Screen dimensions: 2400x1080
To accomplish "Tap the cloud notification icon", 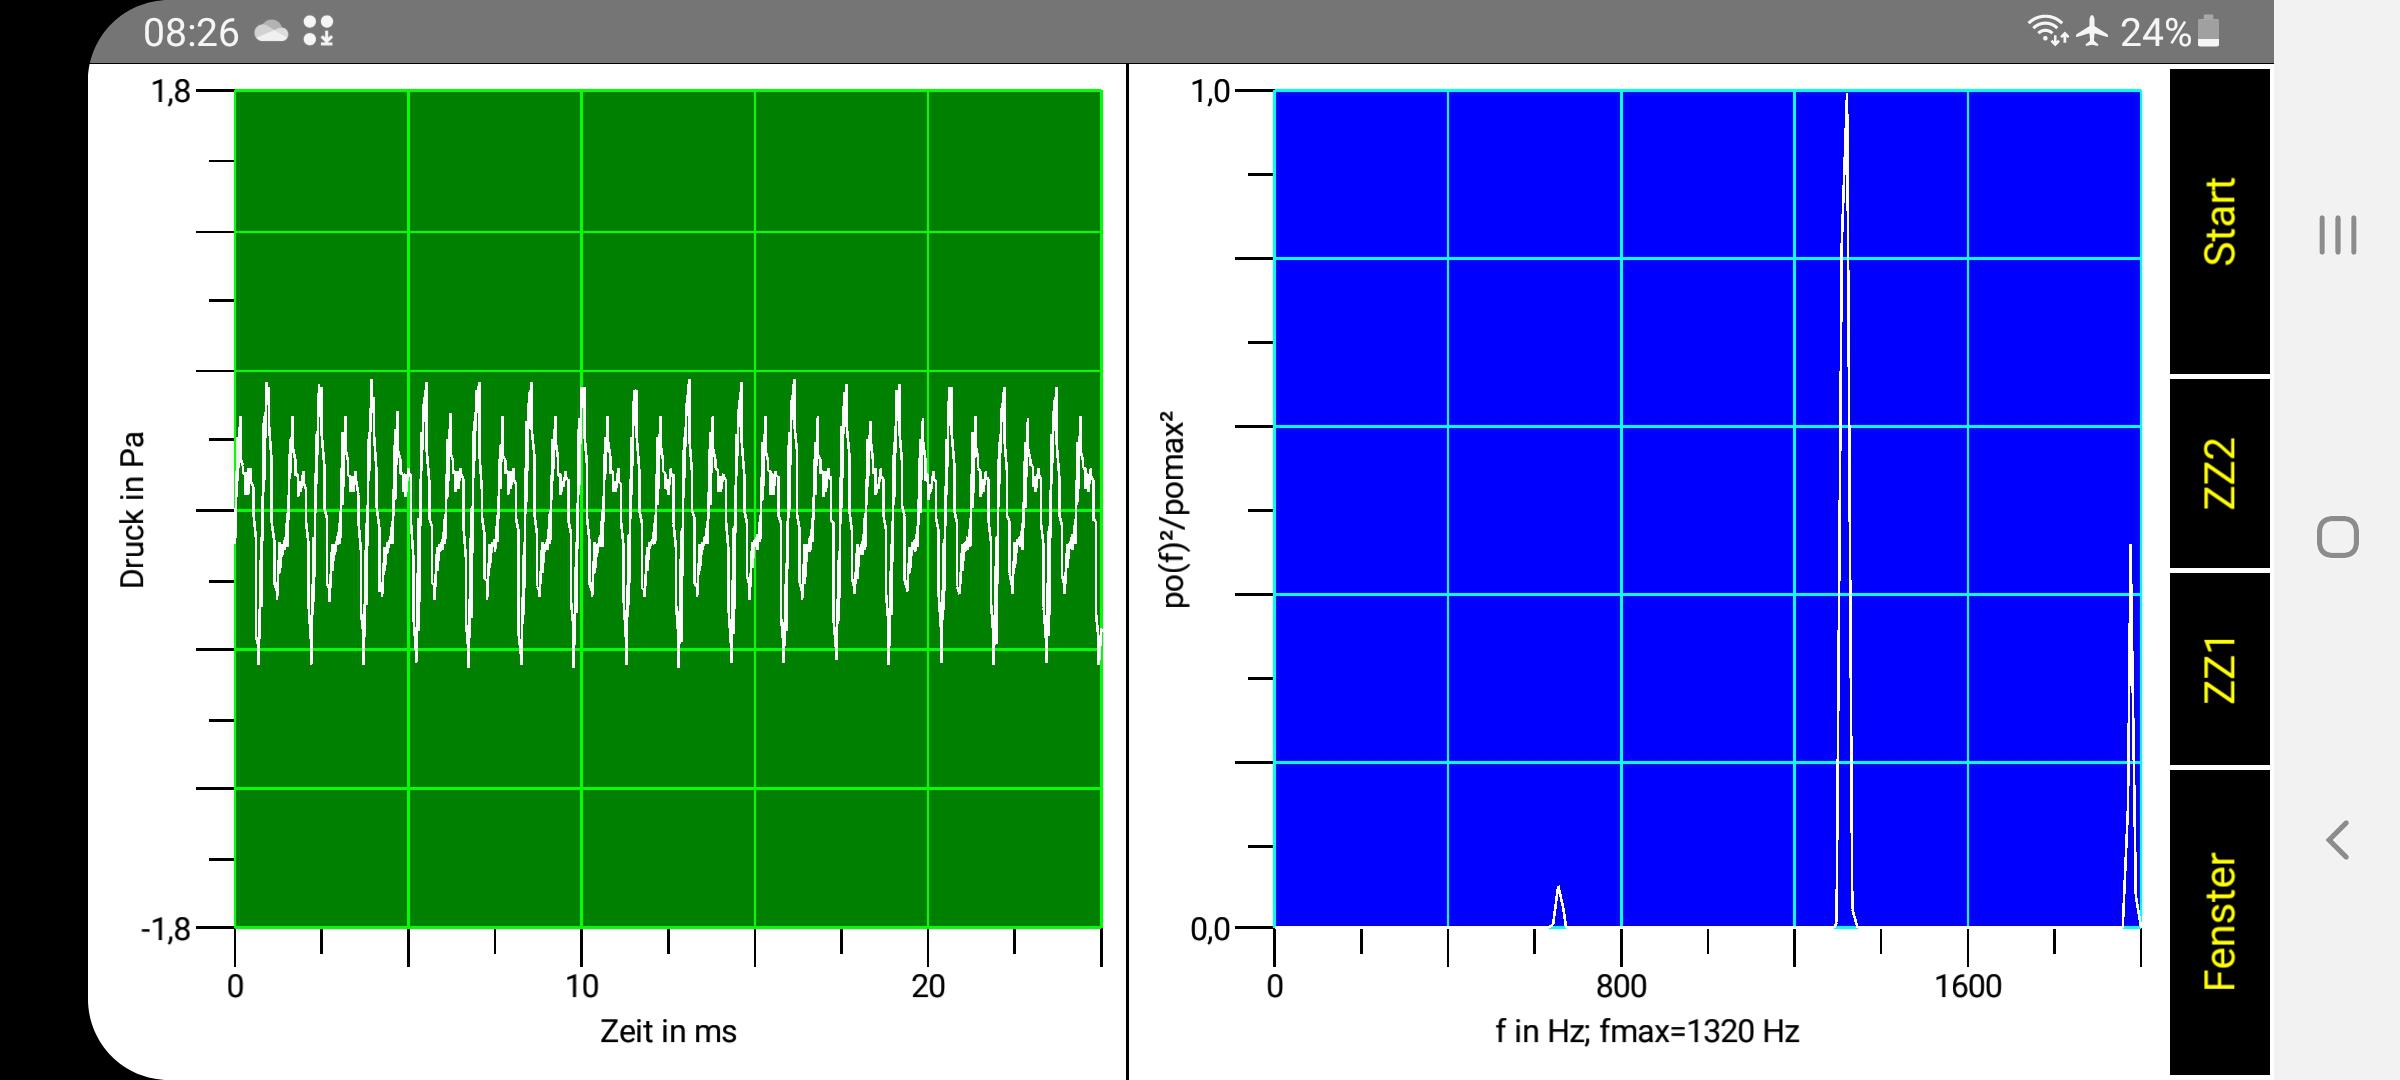I will tap(271, 32).
